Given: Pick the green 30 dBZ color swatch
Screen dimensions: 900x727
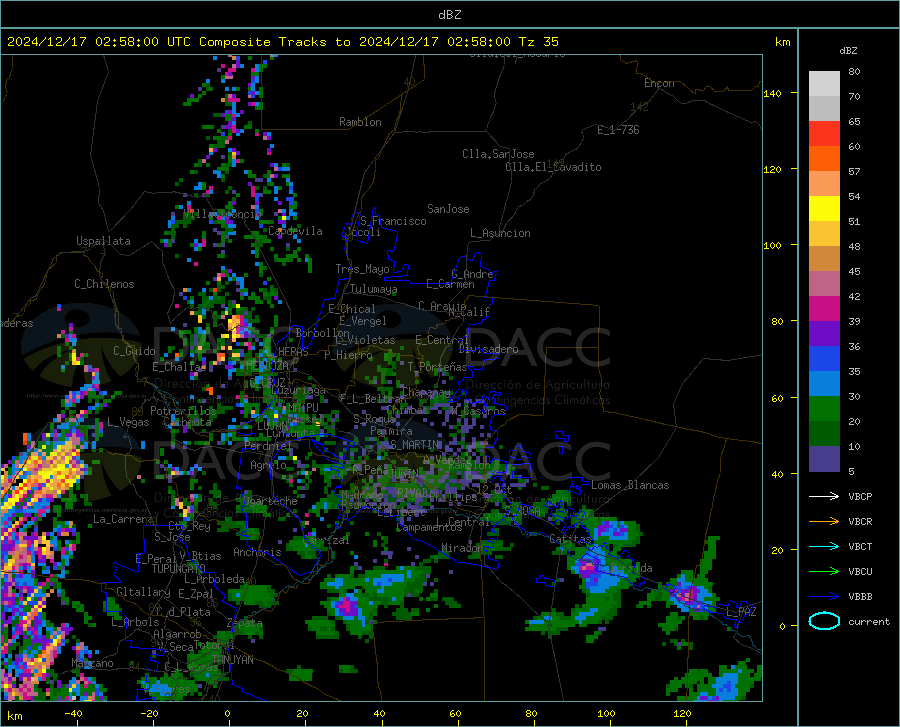Looking at the screenshot, I should point(824,409).
